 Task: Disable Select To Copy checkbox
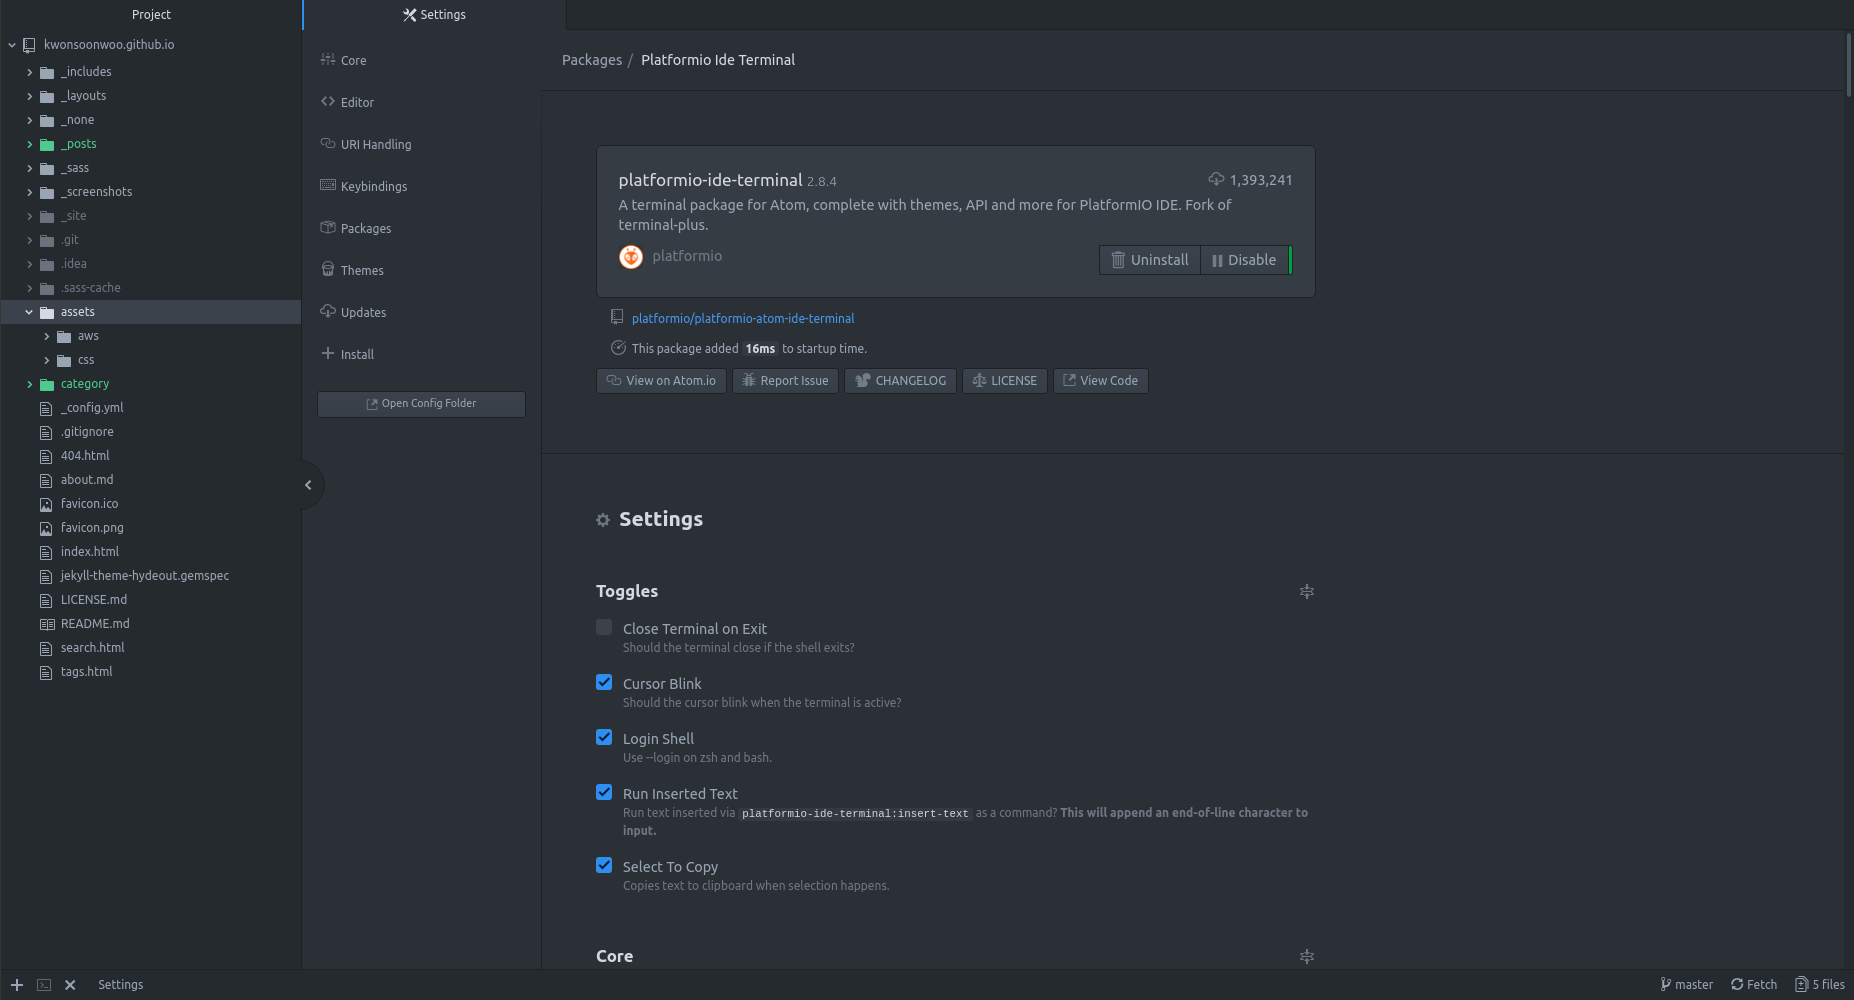604,865
